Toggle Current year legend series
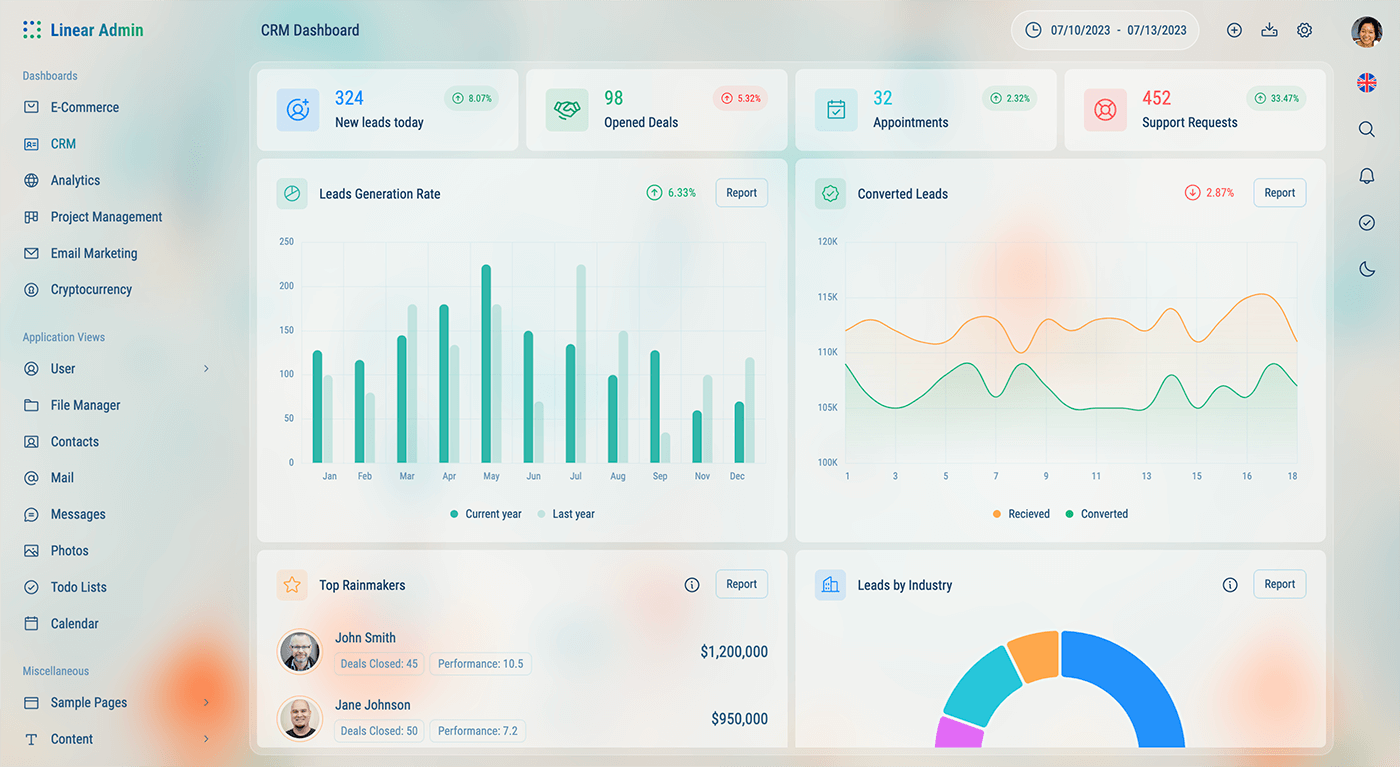 point(486,514)
